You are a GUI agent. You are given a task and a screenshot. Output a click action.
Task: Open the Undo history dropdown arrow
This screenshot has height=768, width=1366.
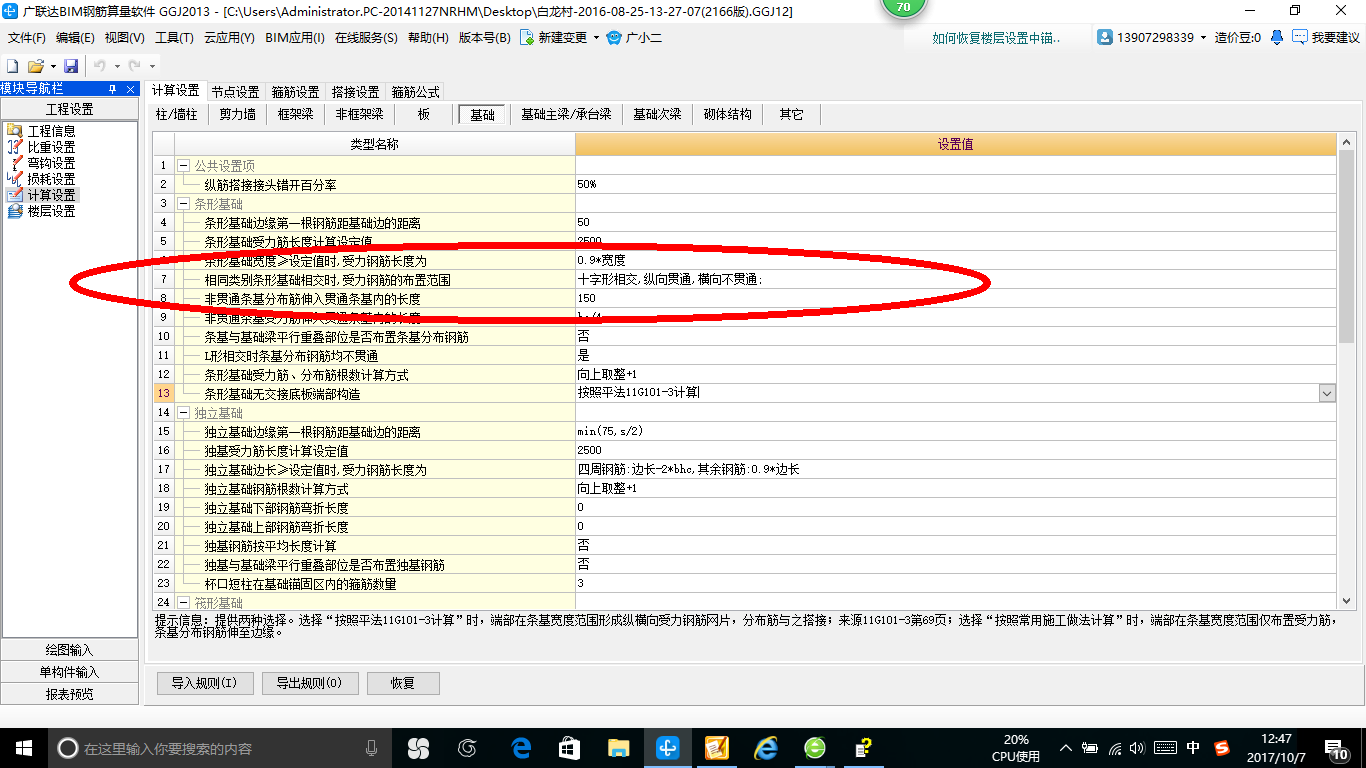[117, 66]
